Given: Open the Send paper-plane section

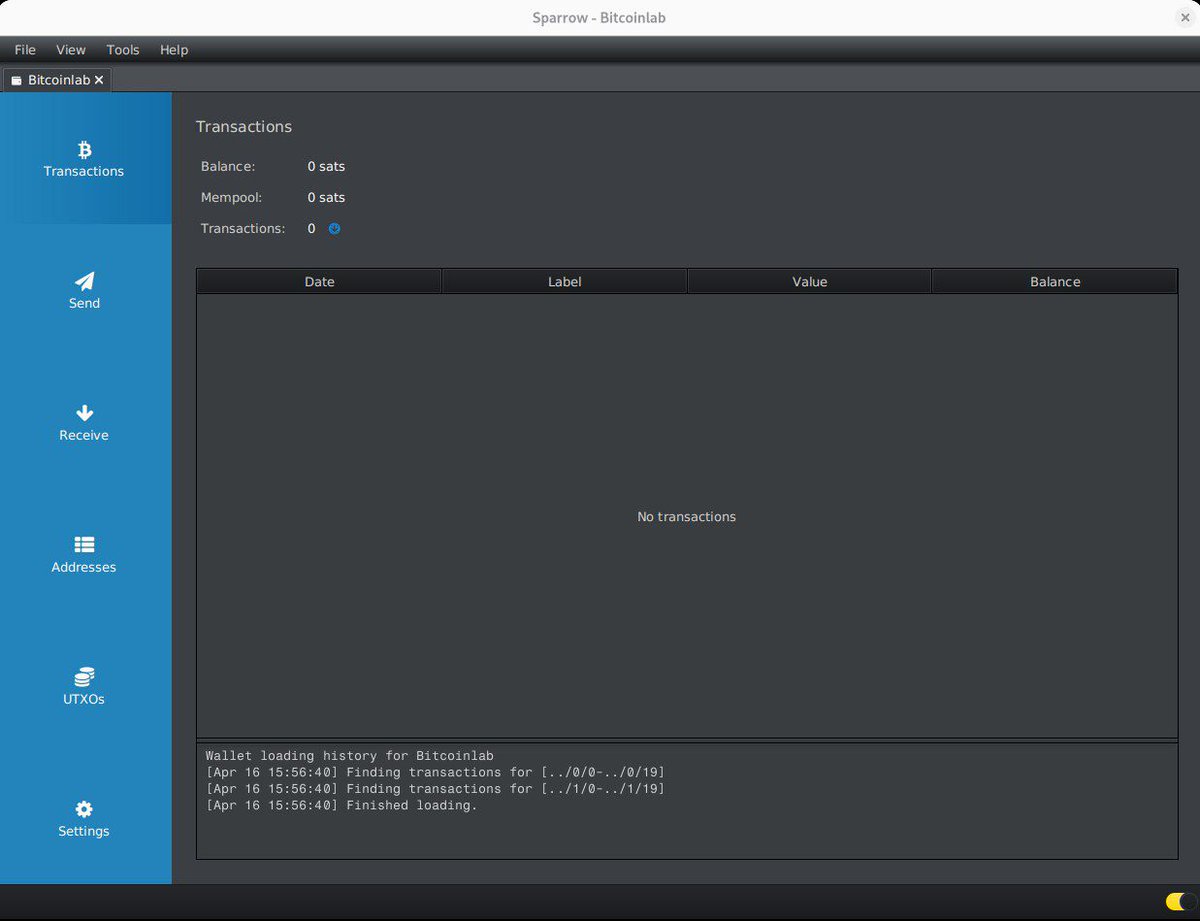Looking at the screenshot, I should tap(85, 291).
